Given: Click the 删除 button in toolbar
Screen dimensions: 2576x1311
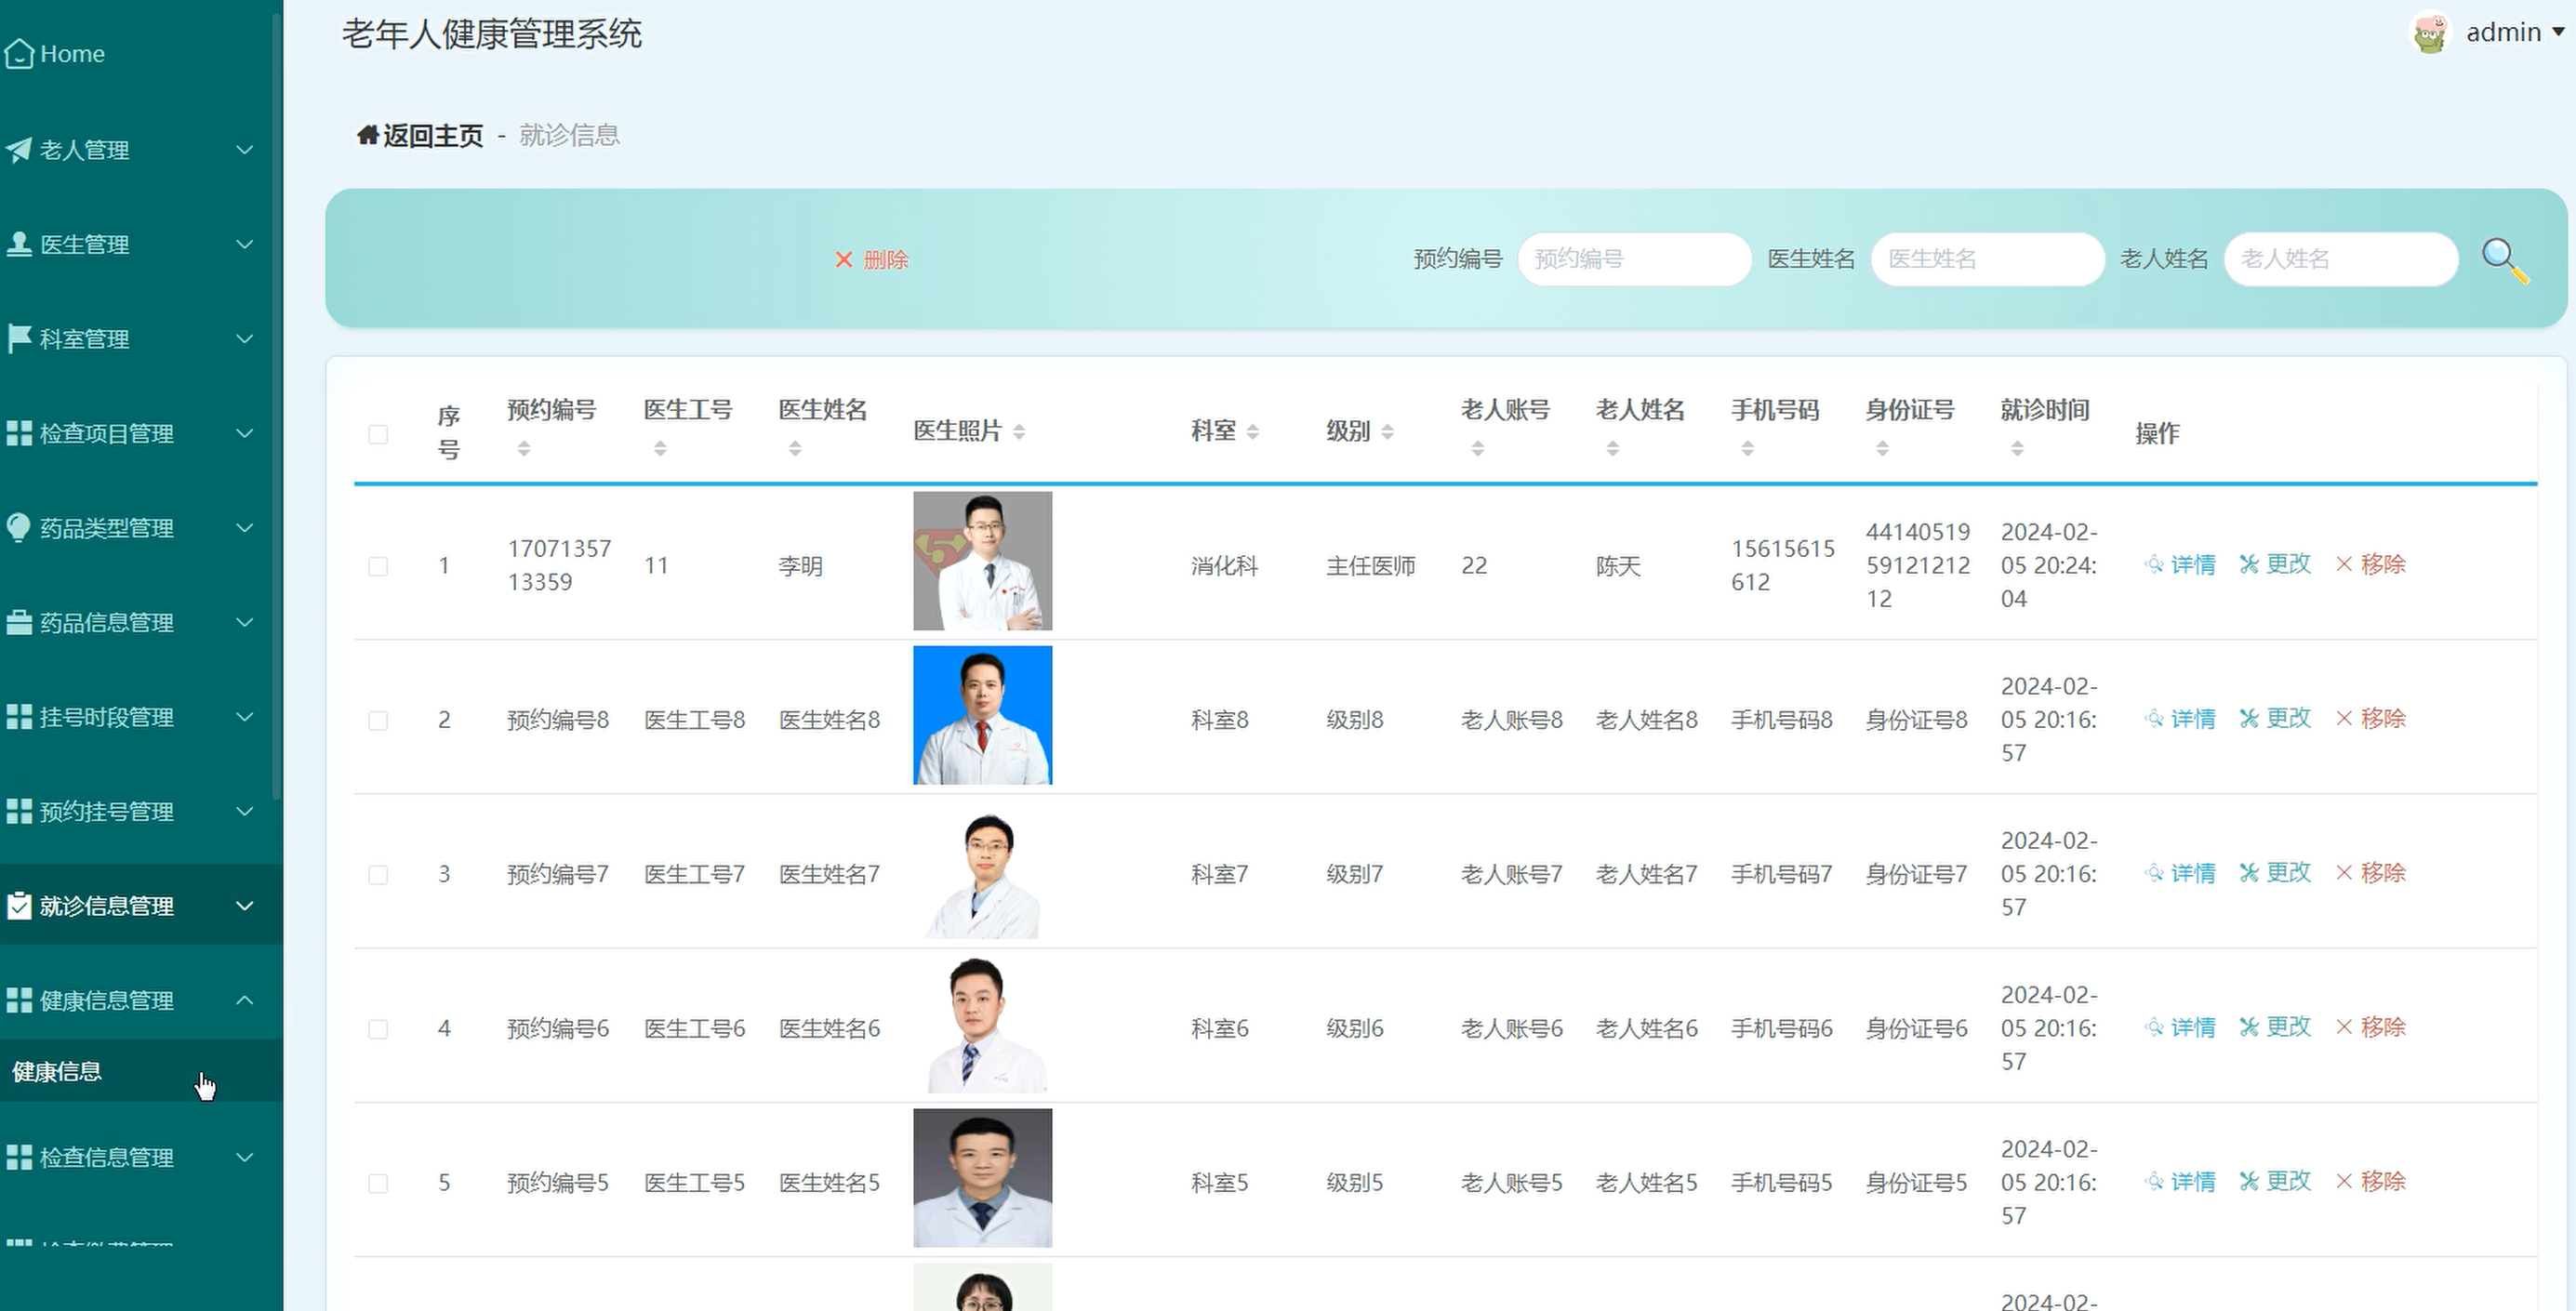Looking at the screenshot, I should point(871,260).
